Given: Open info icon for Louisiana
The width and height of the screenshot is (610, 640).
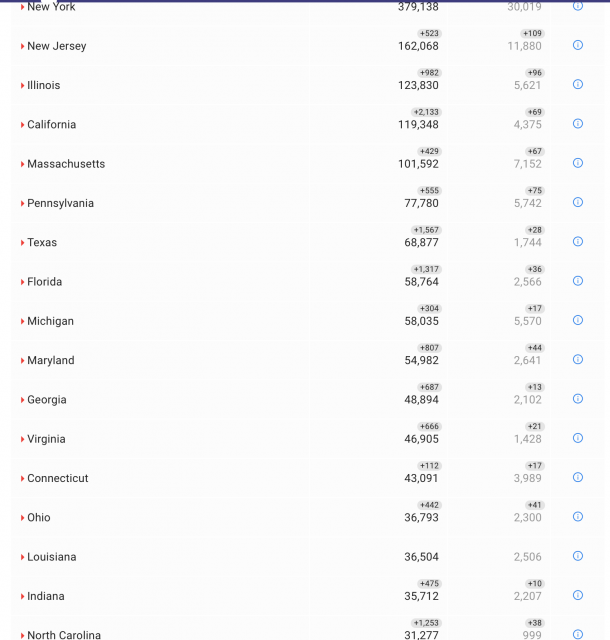Looking at the screenshot, I should (x=578, y=556).
